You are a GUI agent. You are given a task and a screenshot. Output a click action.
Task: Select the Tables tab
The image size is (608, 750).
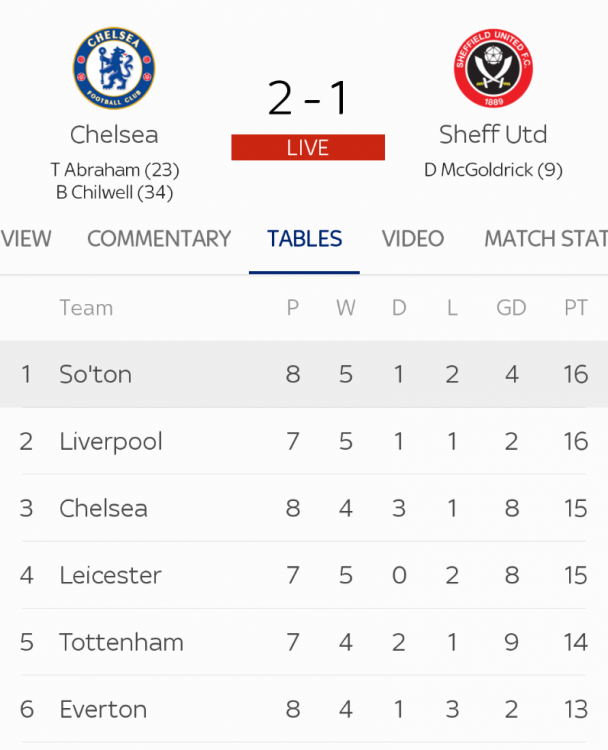pos(305,239)
